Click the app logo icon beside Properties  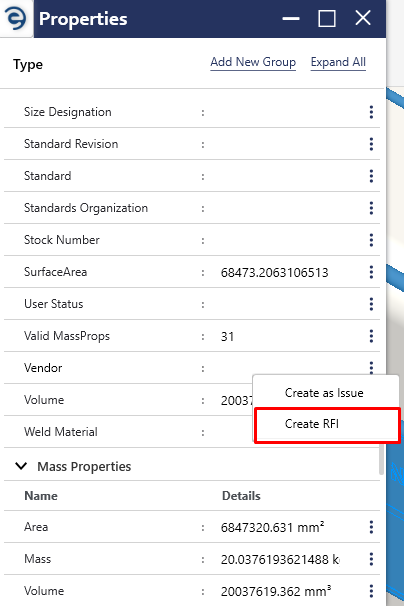pos(15,18)
